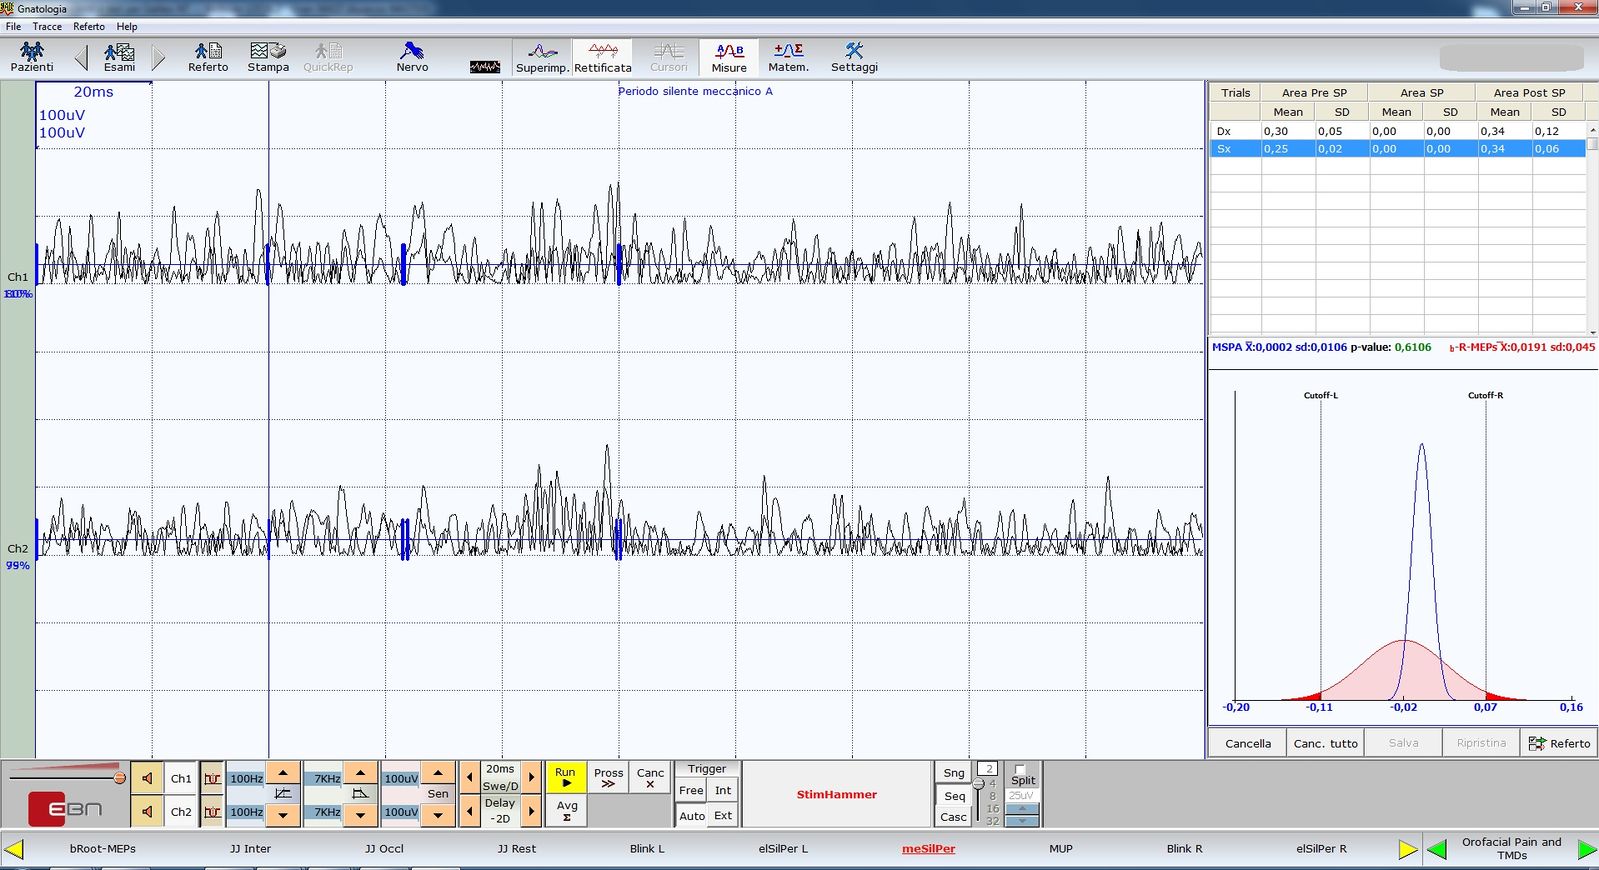Decrease the 7KHz high filter with down arrow
The height and width of the screenshot is (870, 1599).
pos(360,815)
